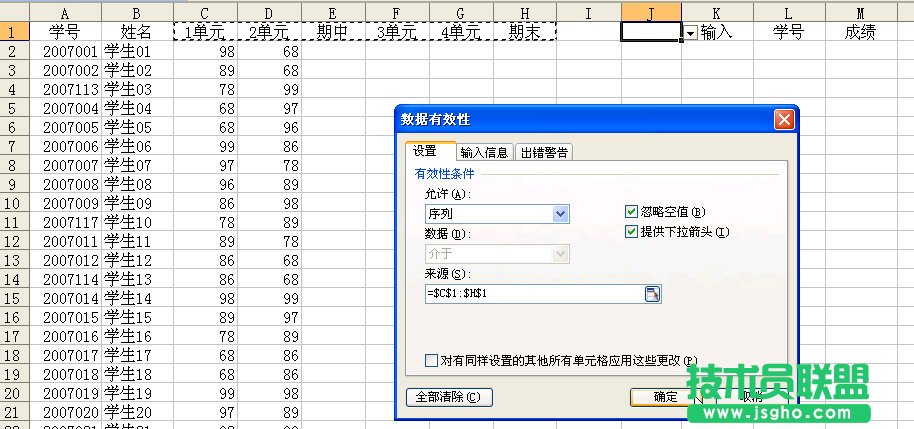
Task: Switch to the 输入信息 tab
Action: tap(484, 153)
